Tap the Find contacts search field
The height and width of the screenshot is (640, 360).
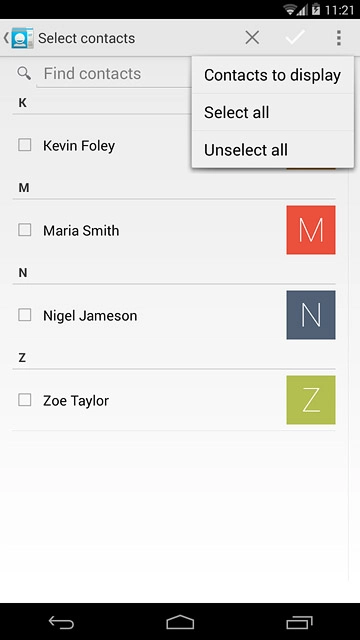114,74
